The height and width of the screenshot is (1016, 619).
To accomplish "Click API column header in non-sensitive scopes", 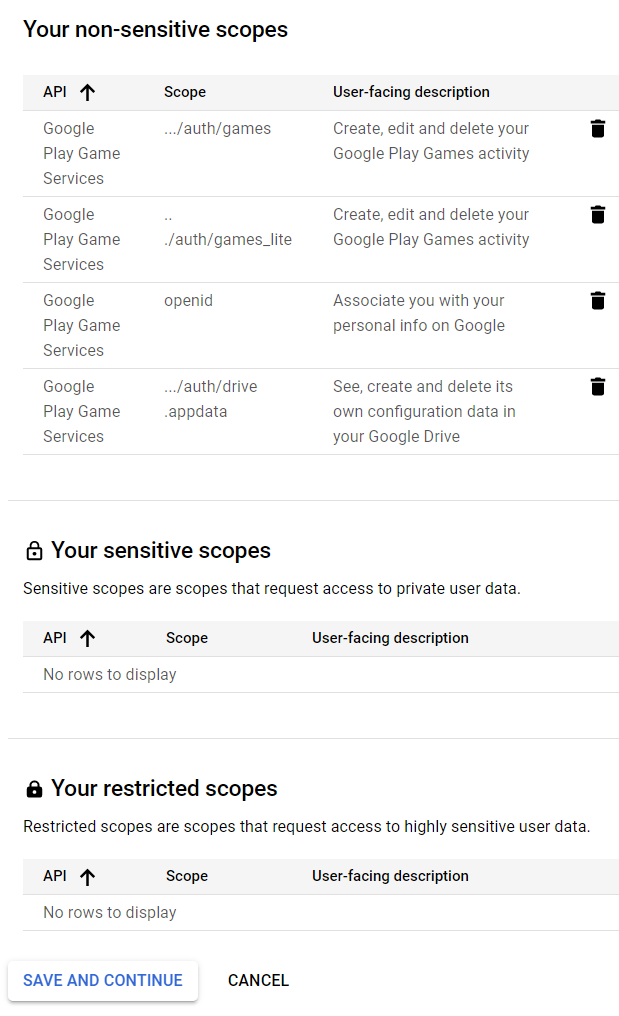I will (55, 92).
